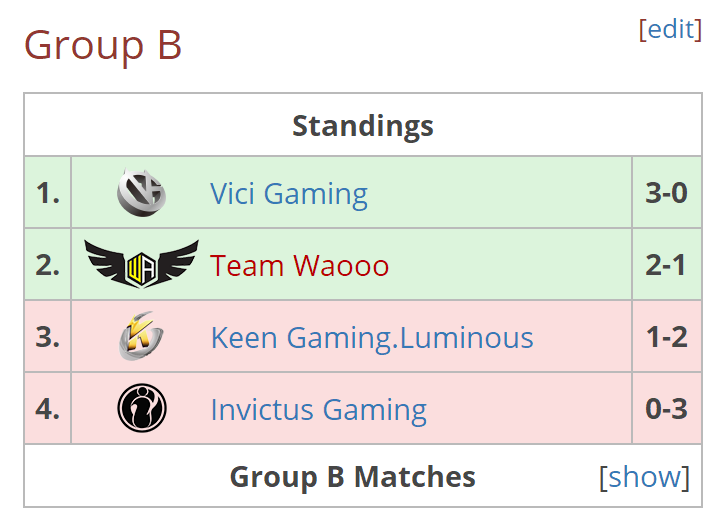
Task: Open the Keen Gaming.Luminous team page
Action: click(372, 338)
